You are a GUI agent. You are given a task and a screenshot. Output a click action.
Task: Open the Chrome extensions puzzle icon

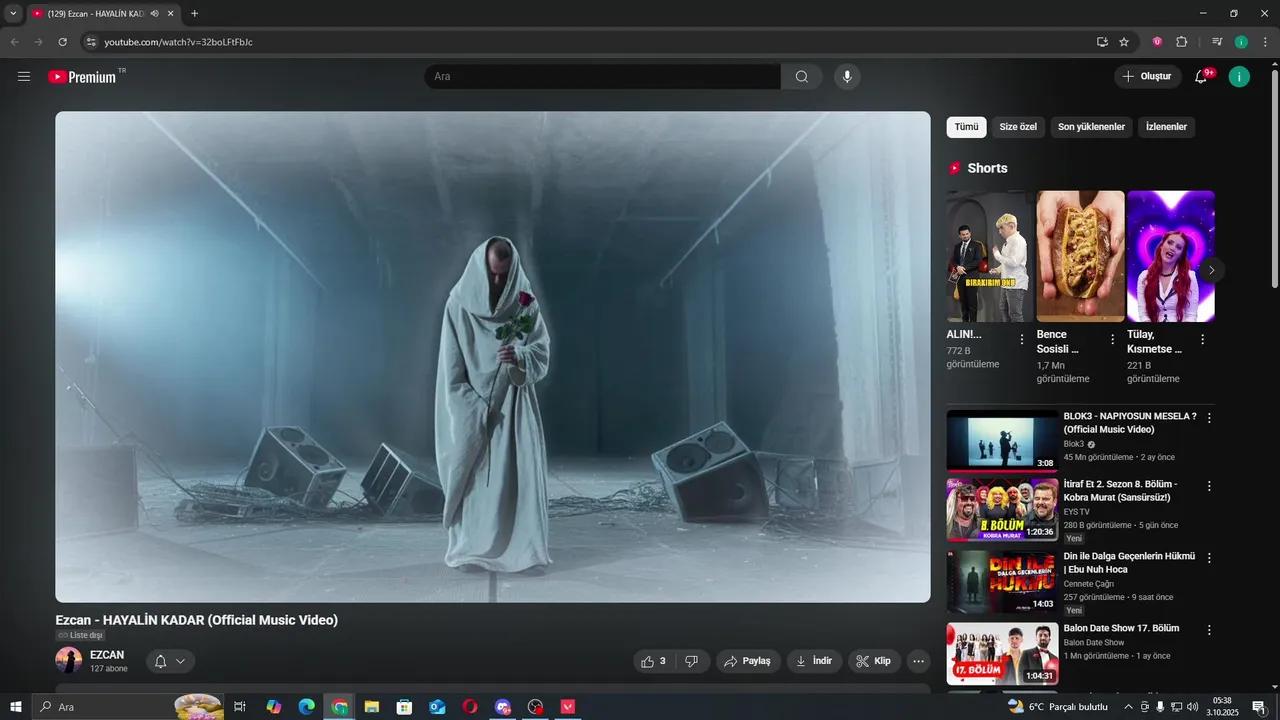pyautogui.click(x=1181, y=42)
